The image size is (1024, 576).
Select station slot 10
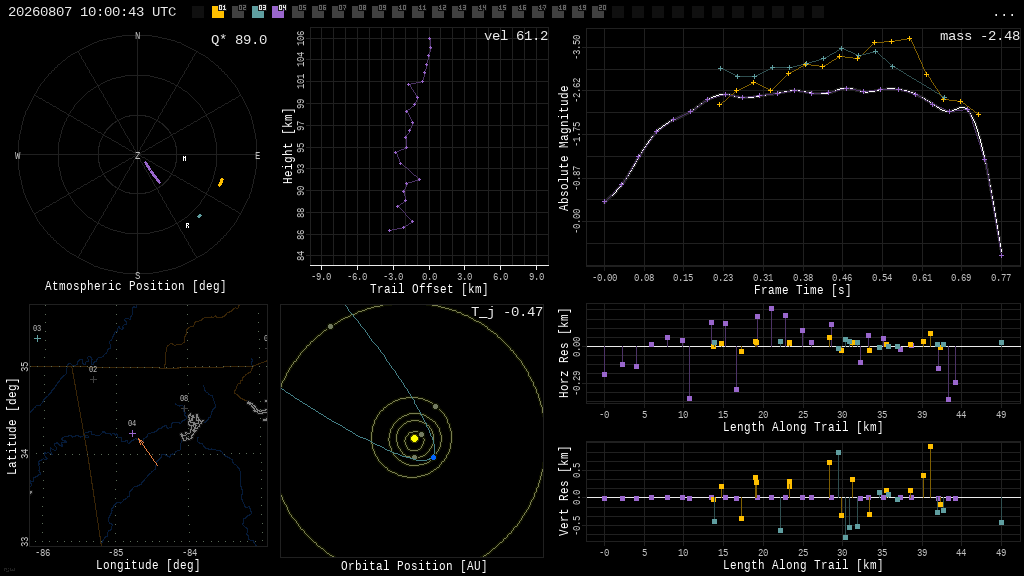(398, 11)
